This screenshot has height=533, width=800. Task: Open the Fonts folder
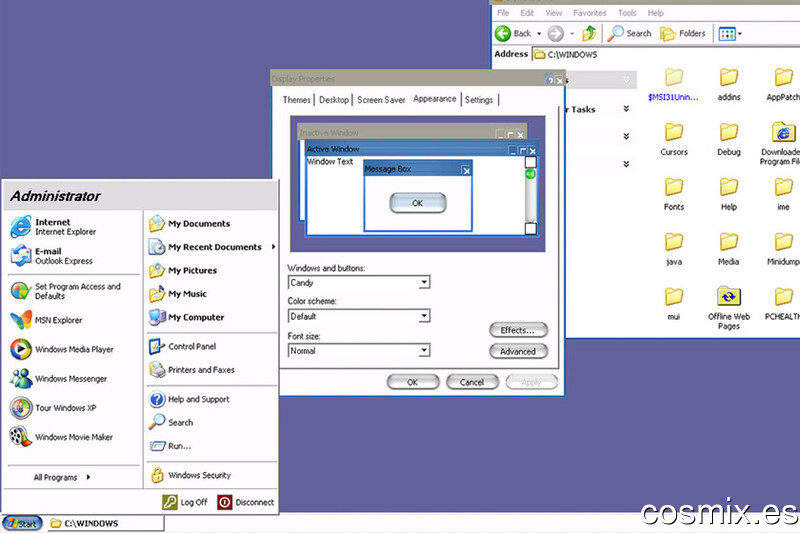(674, 194)
